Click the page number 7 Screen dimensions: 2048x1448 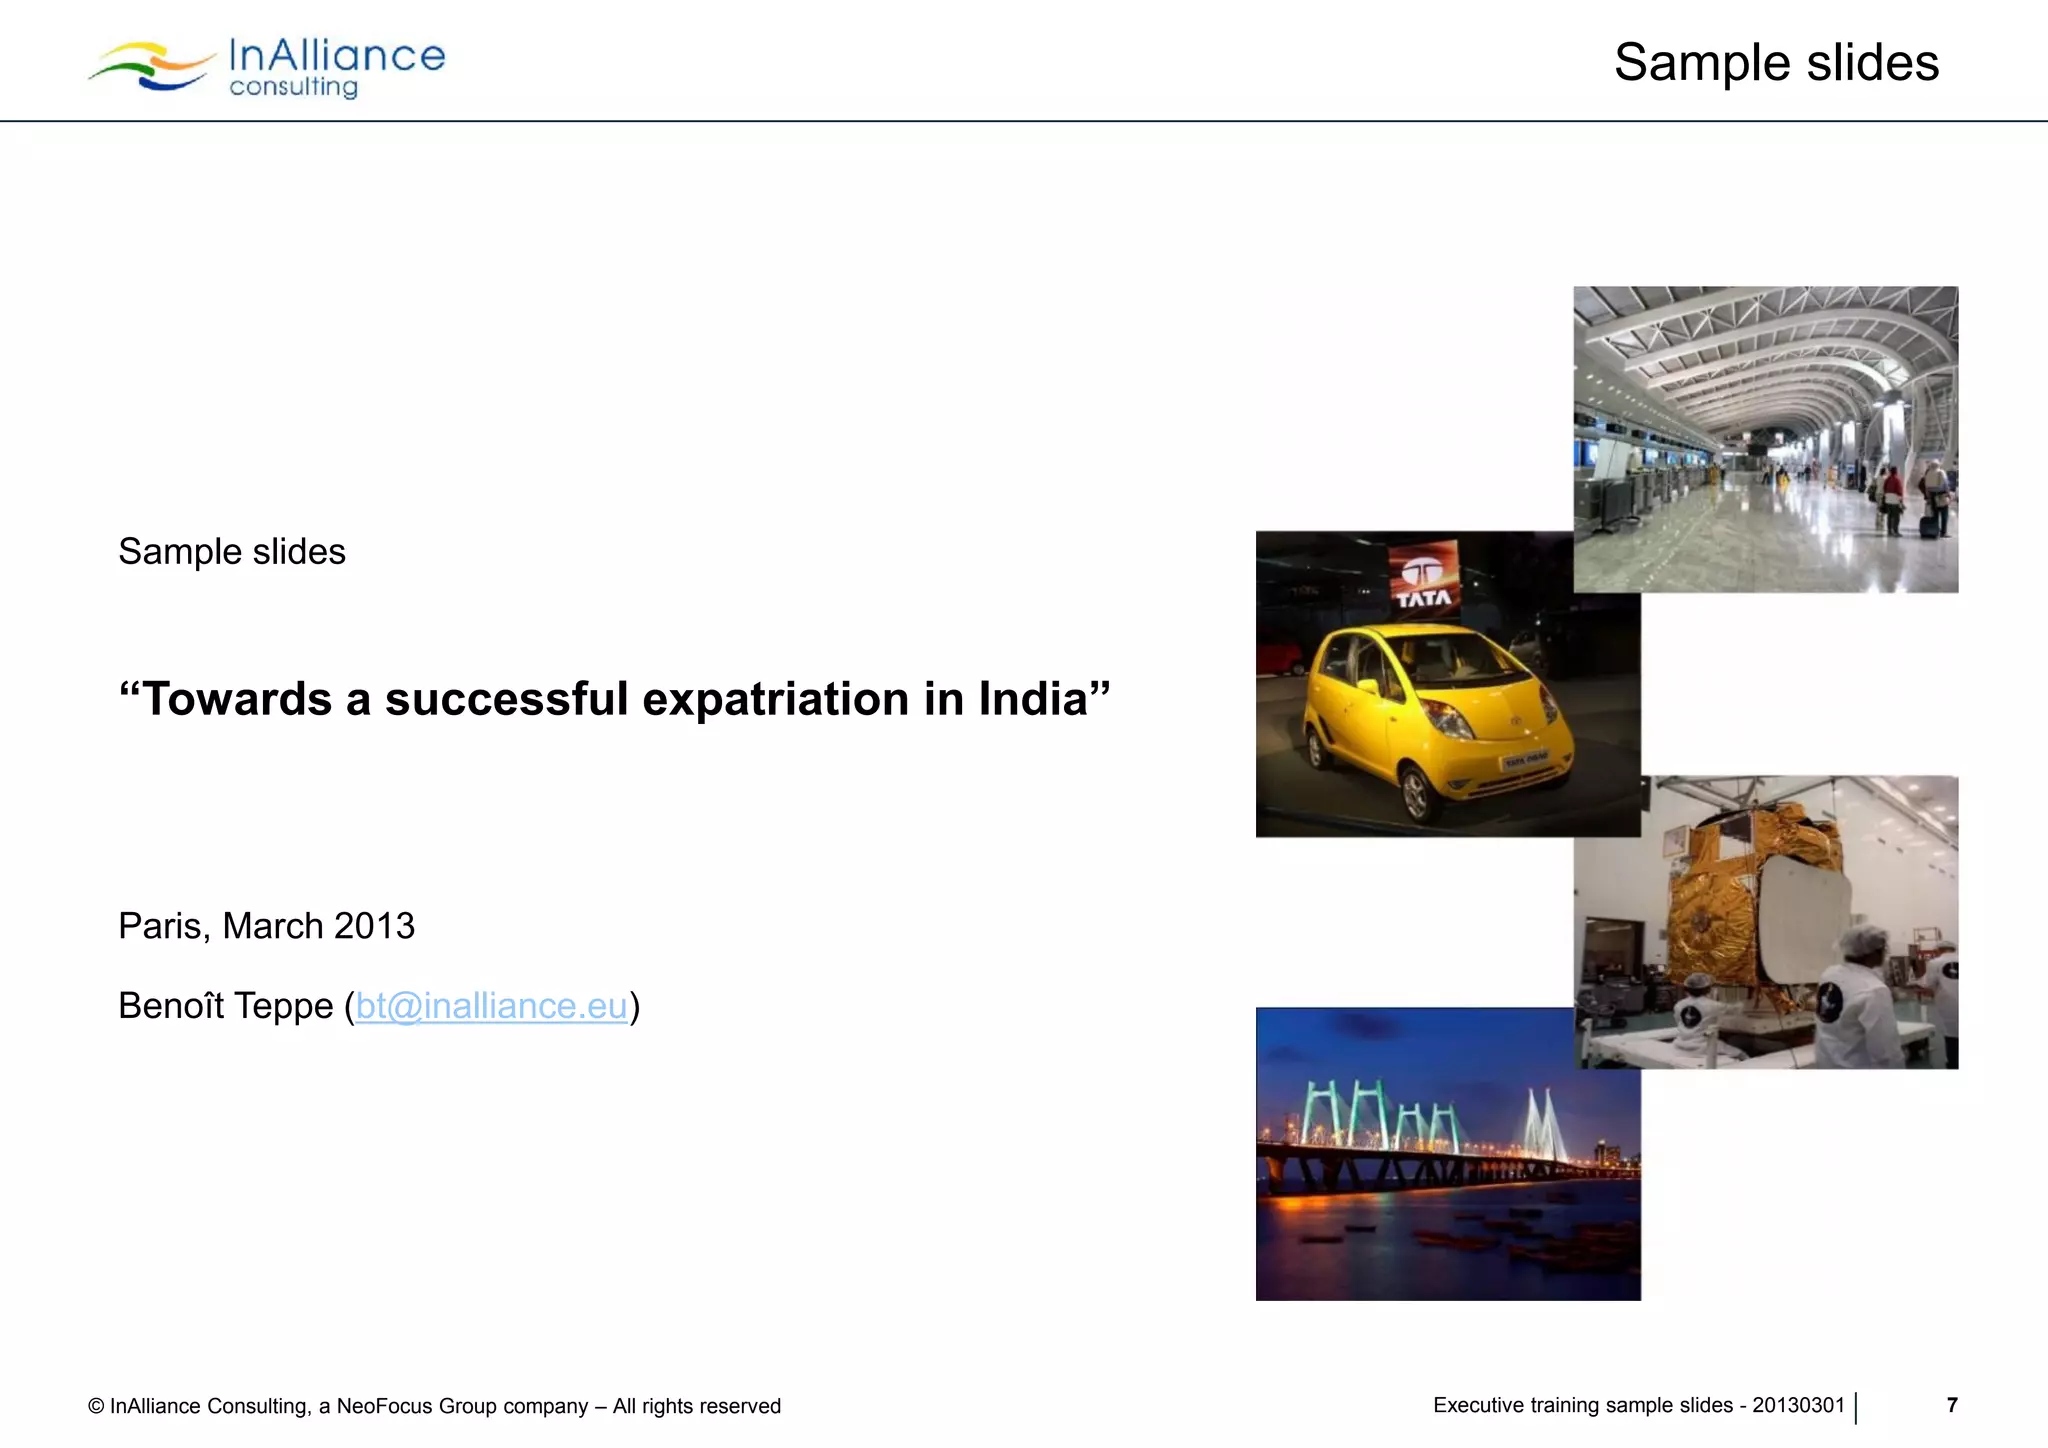point(1951,1405)
